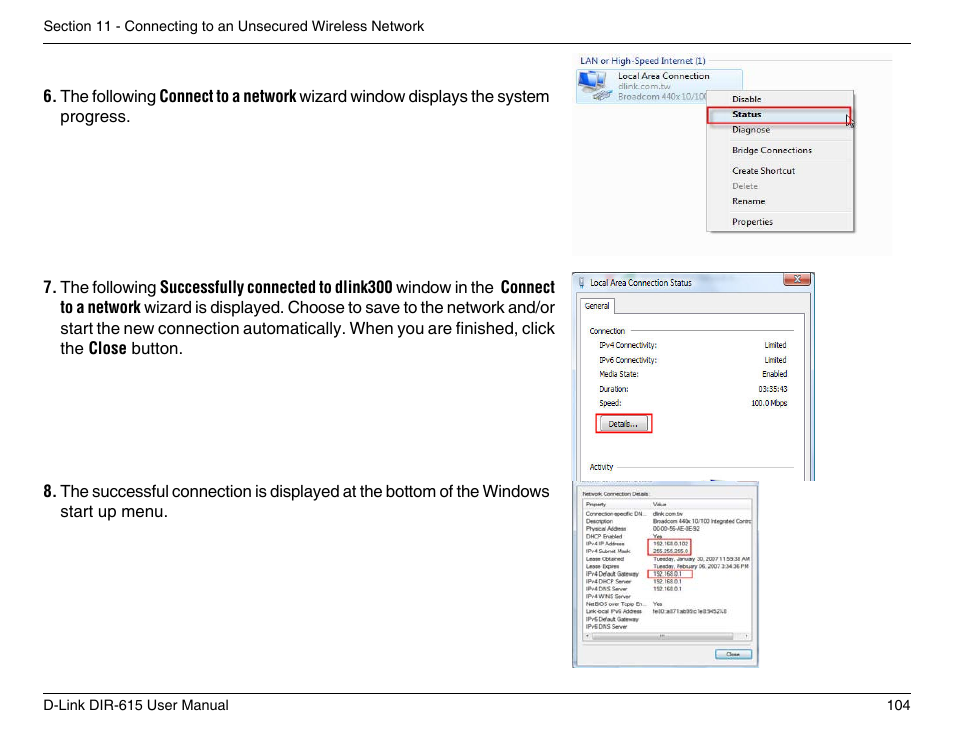Click the Value column header
Viewport: 954px width, 738px height.
click(x=701, y=504)
